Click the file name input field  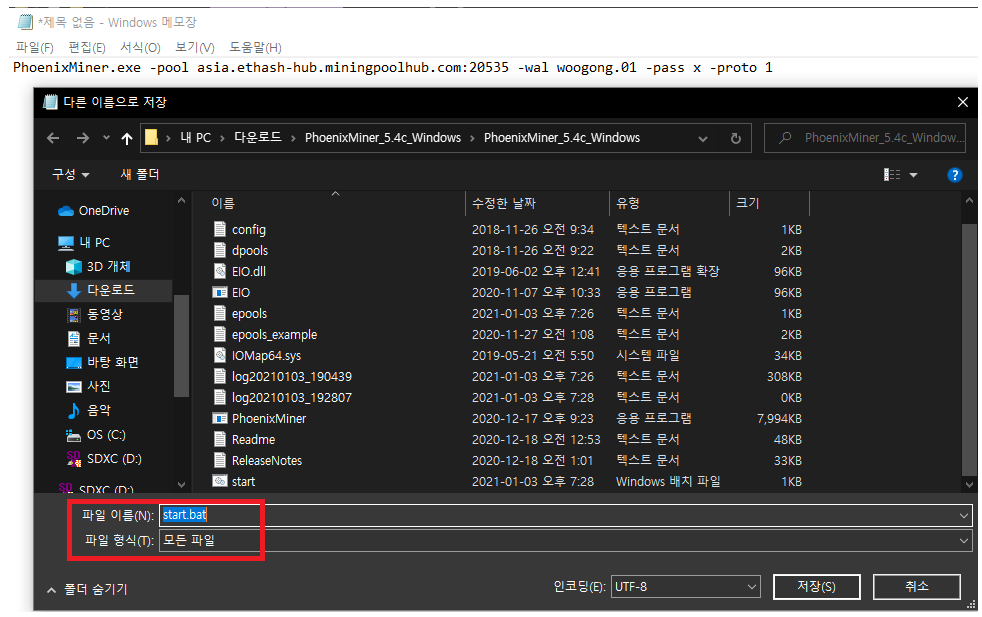pos(566,516)
